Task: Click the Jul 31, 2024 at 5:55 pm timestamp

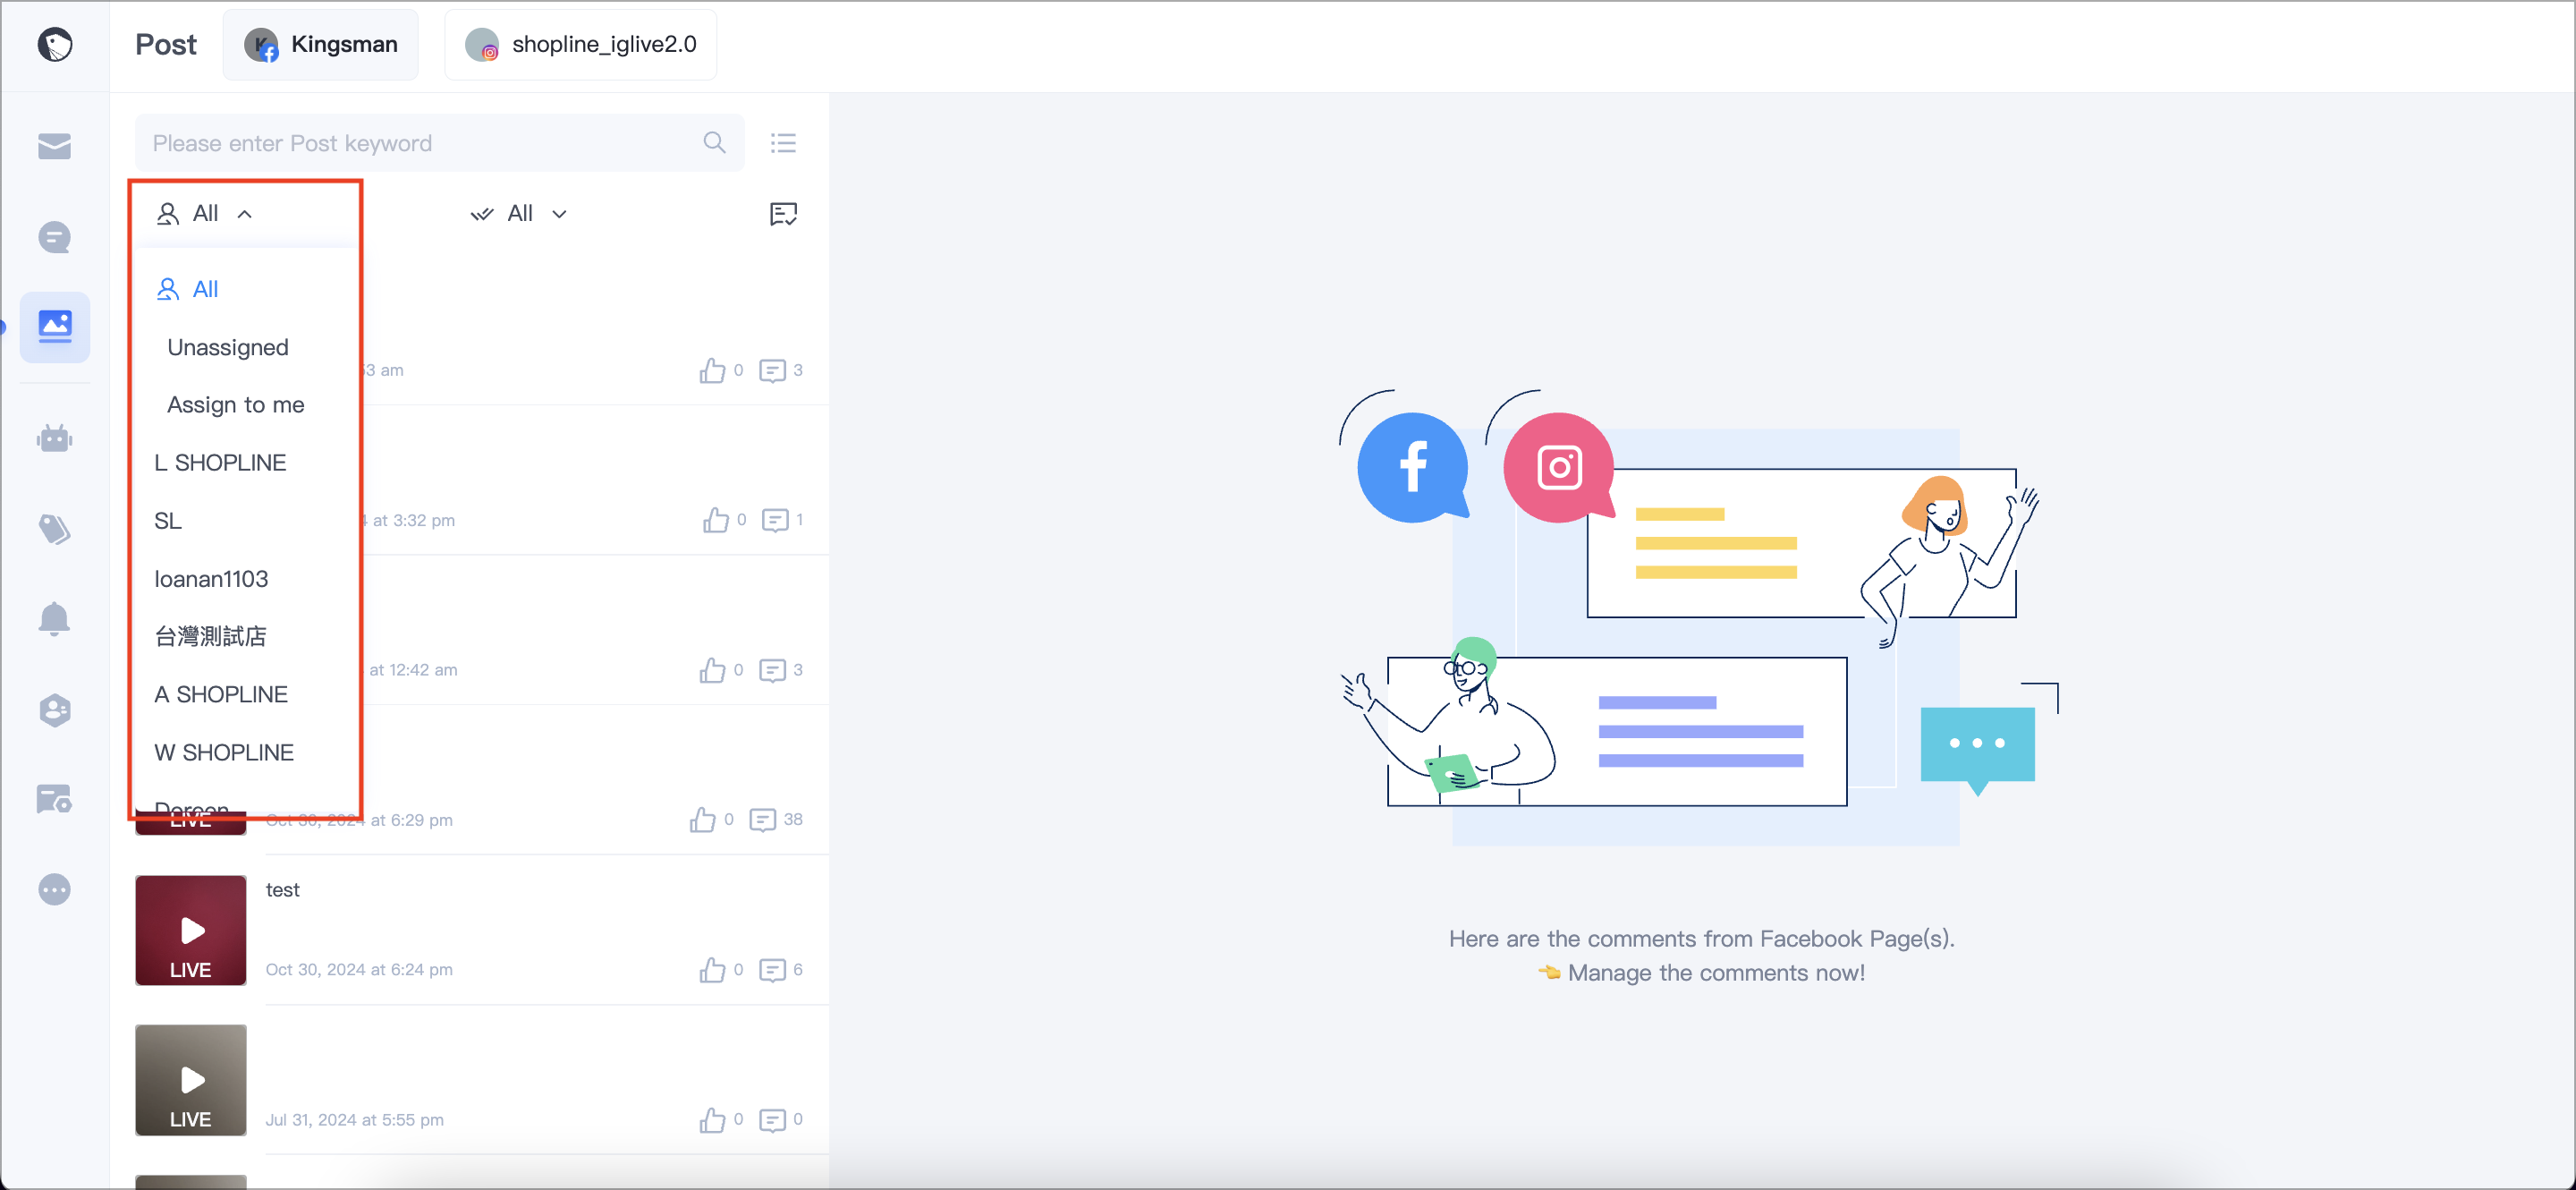Action: (355, 1119)
